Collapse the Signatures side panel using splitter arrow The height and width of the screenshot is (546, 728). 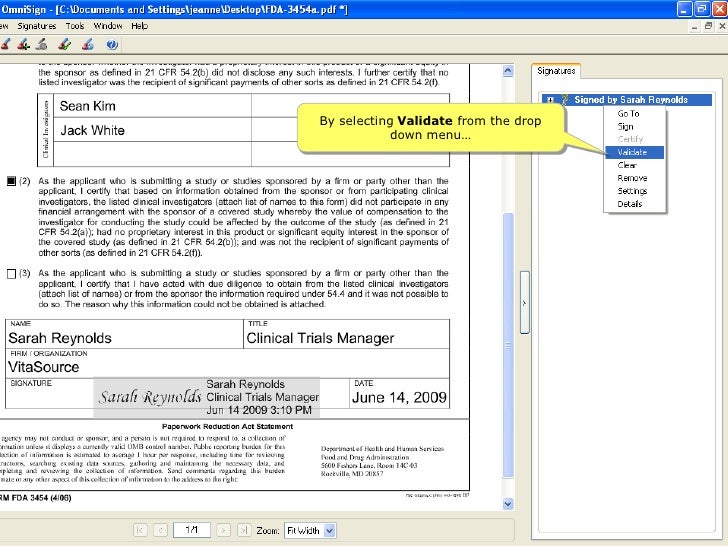[525, 303]
